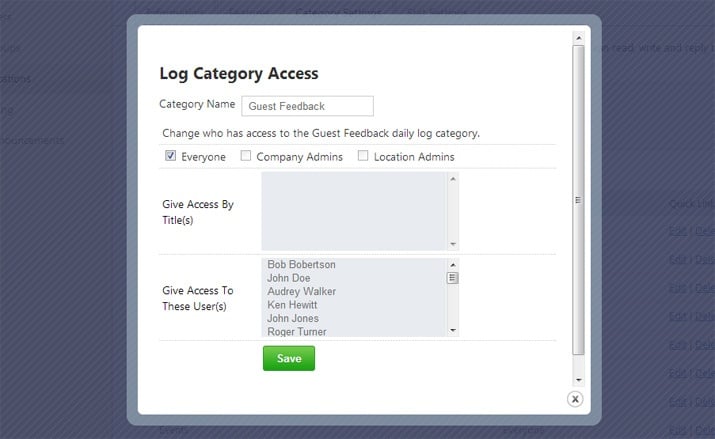Image resolution: width=715 pixels, height=439 pixels.
Task: Close the Log Category Access dialog
Action: pyautogui.click(x=575, y=399)
